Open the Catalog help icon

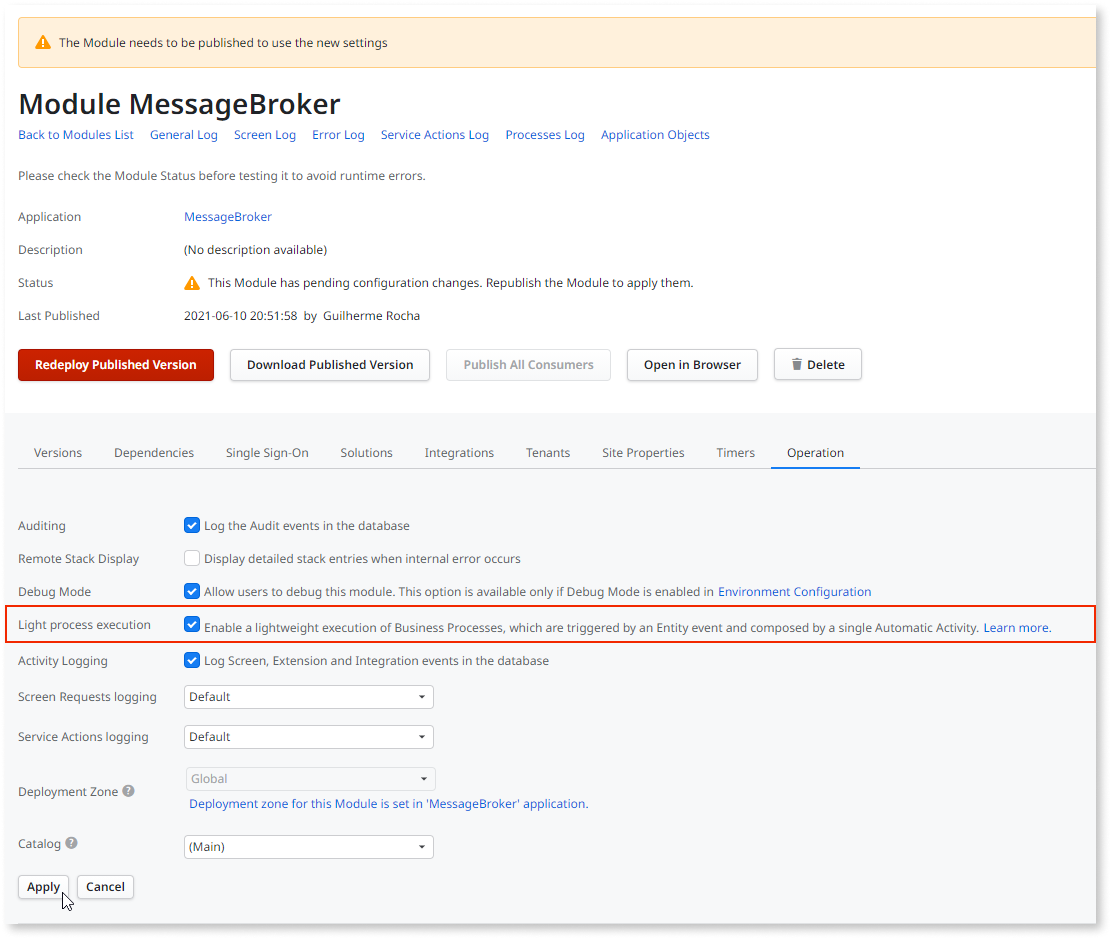click(70, 842)
